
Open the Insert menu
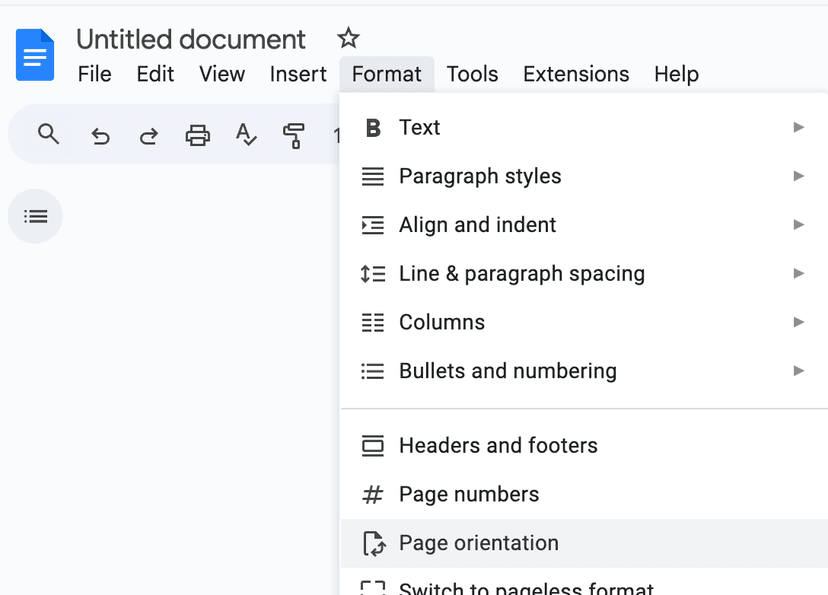click(x=297, y=73)
